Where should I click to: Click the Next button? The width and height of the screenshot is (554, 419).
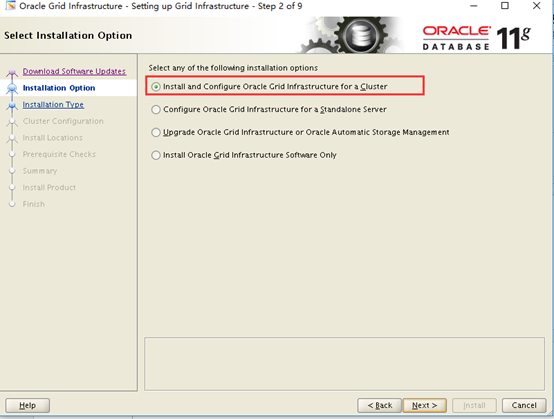click(x=425, y=405)
